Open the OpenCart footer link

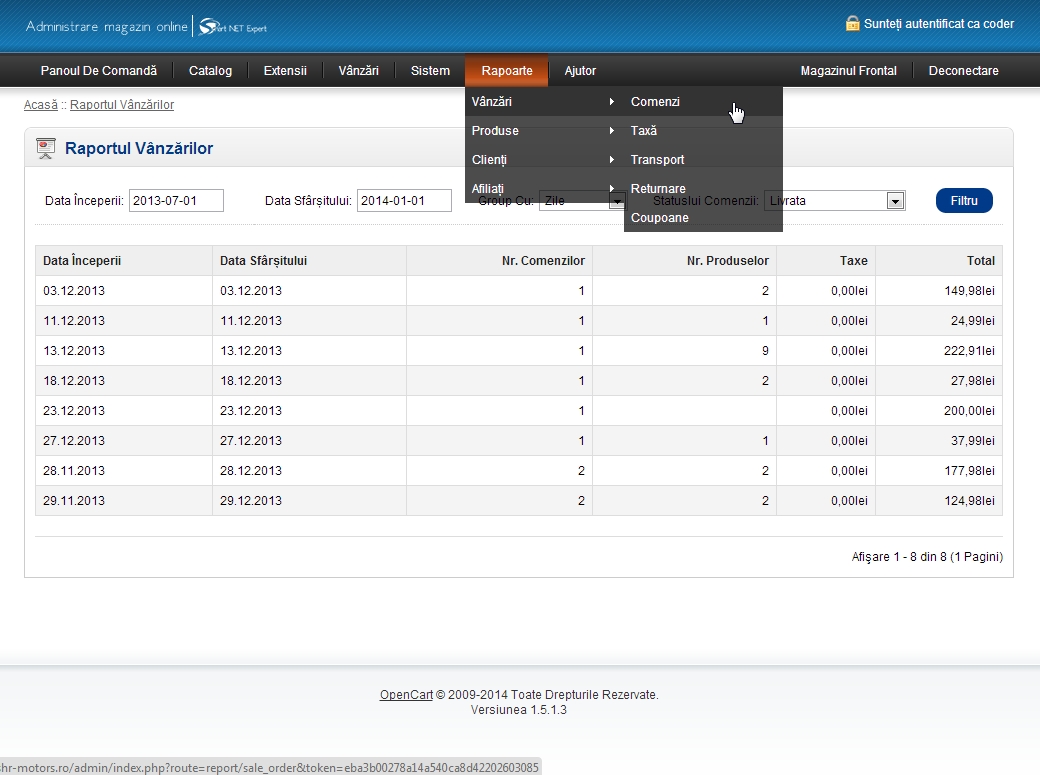click(x=406, y=695)
